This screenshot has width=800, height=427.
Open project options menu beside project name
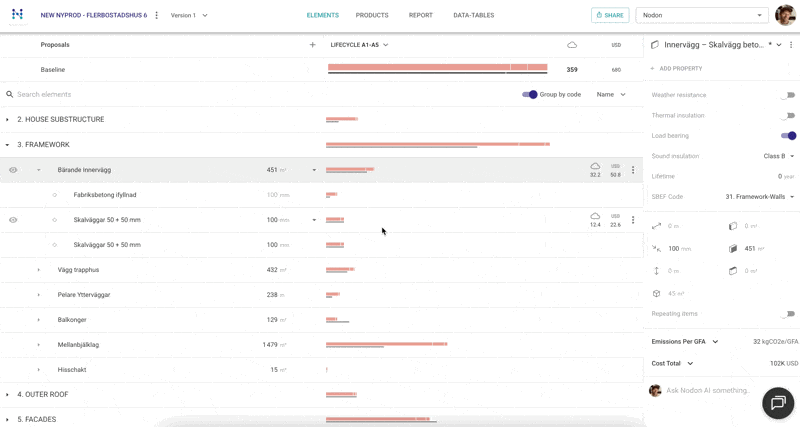tap(157, 16)
